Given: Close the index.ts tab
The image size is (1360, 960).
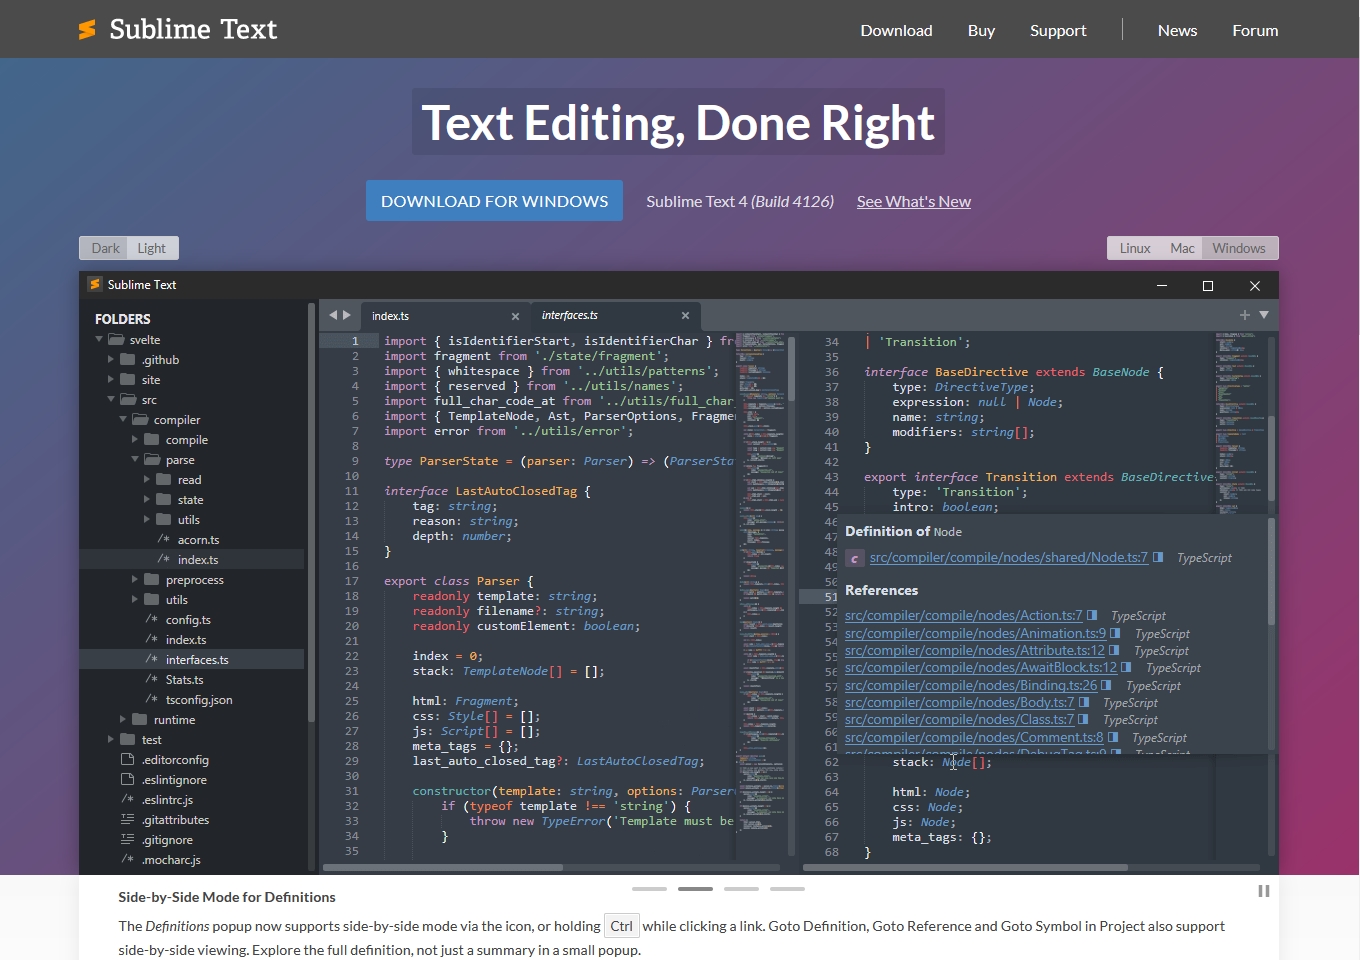Looking at the screenshot, I should [x=516, y=316].
